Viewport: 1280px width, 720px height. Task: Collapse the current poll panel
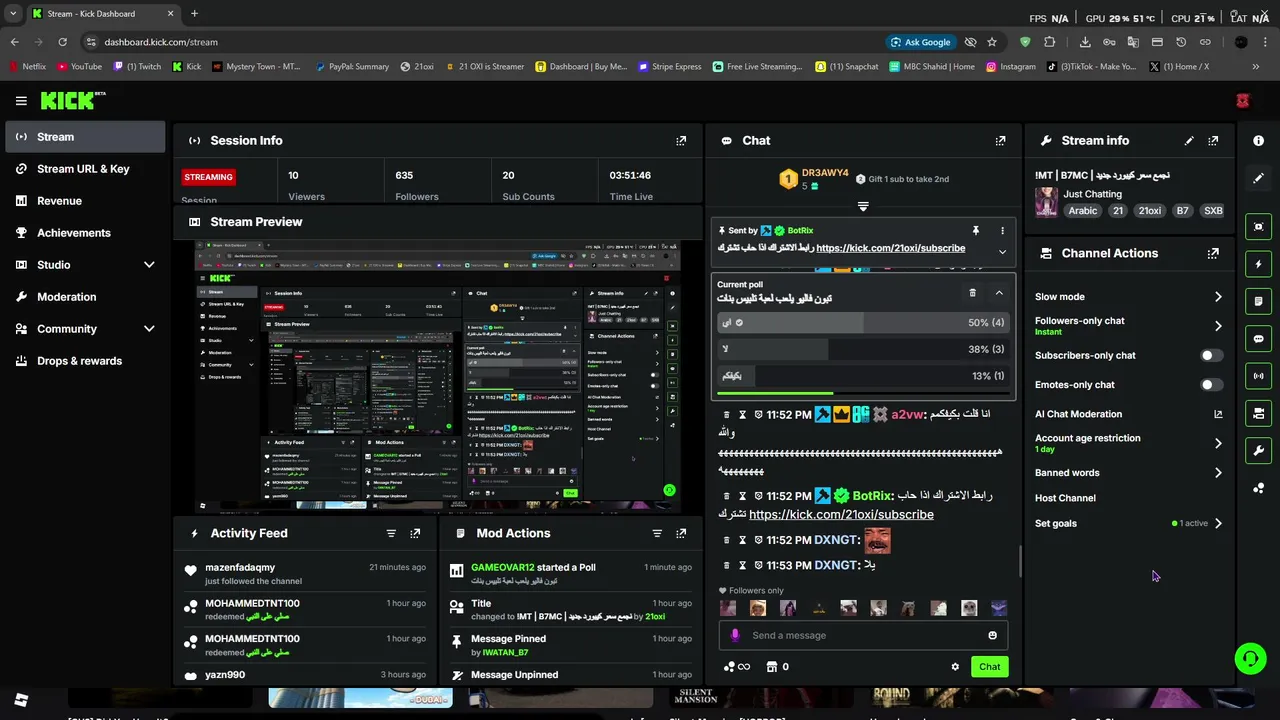999,293
